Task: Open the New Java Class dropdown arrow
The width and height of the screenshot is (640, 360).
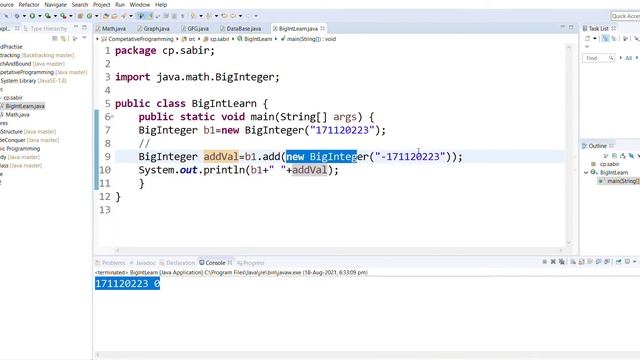Action: 97,16
